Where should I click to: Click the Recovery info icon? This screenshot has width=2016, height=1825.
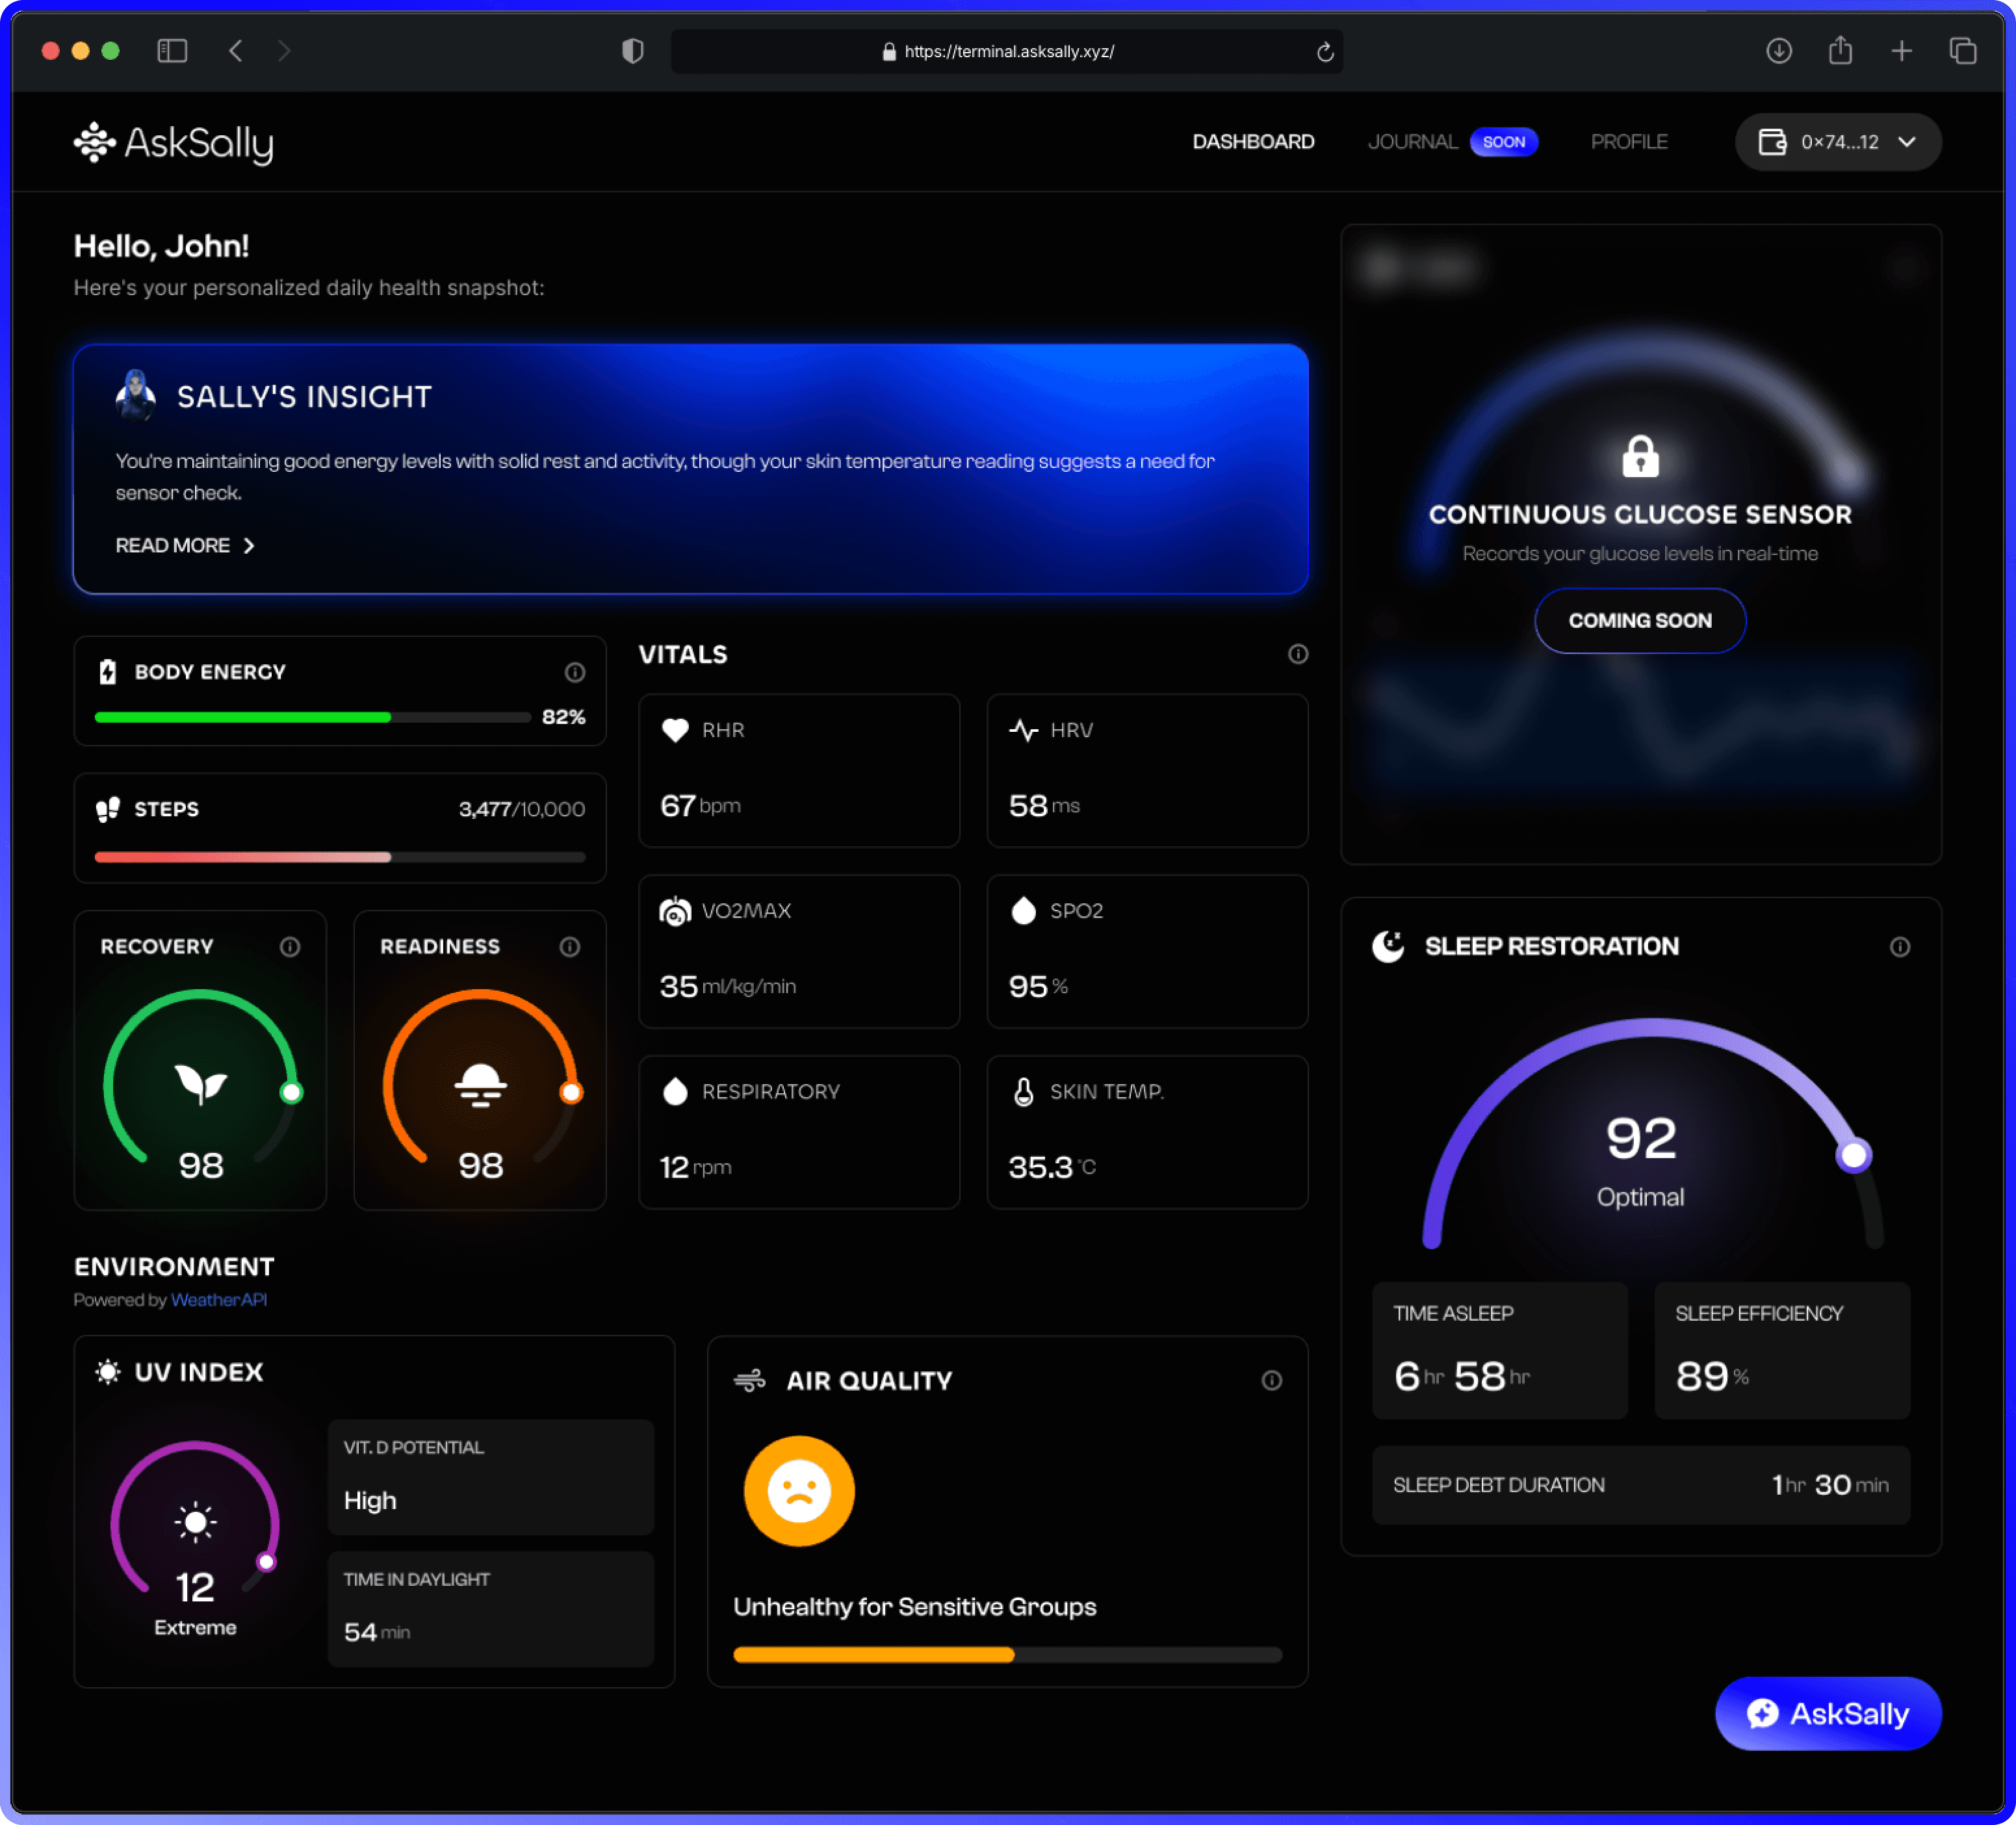(x=290, y=946)
